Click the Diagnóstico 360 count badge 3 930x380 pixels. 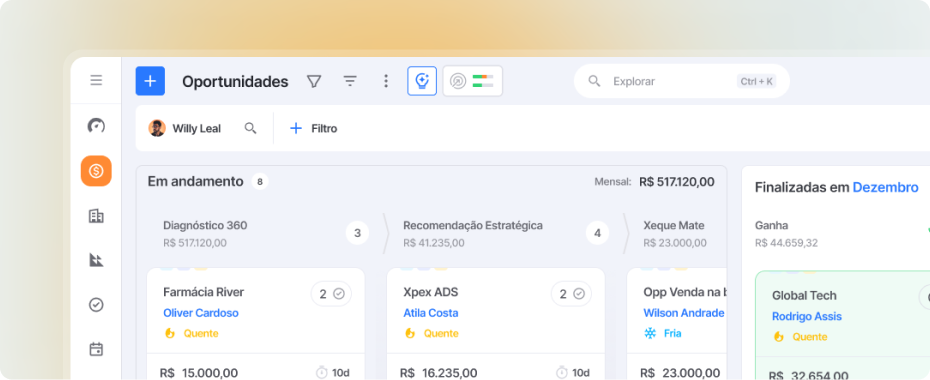click(358, 234)
